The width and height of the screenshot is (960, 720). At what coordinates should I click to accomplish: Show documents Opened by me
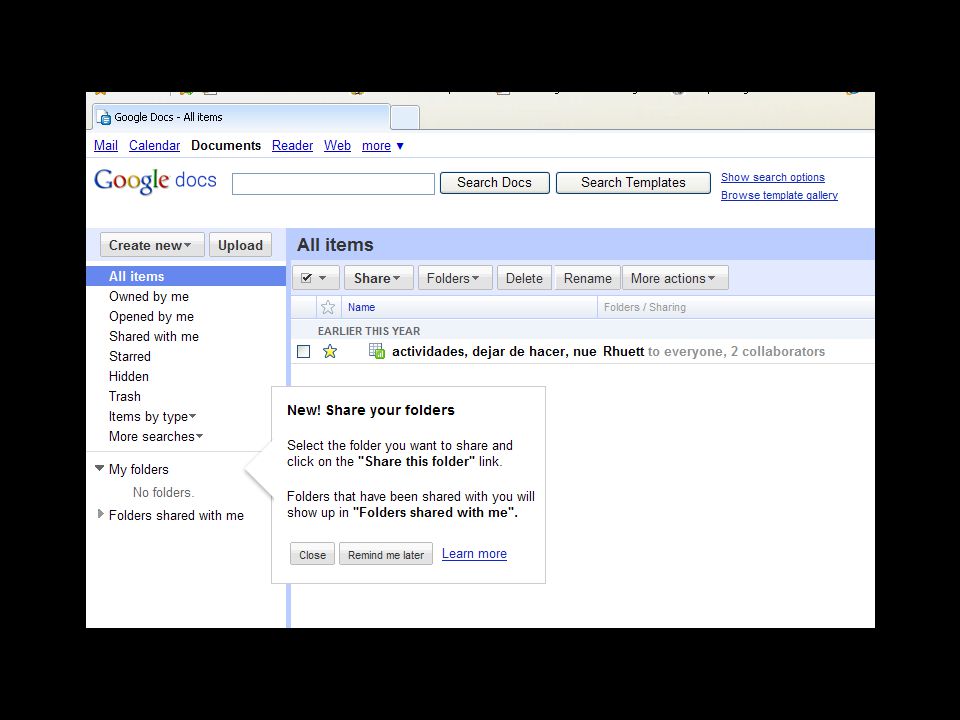[x=151, y=317]
